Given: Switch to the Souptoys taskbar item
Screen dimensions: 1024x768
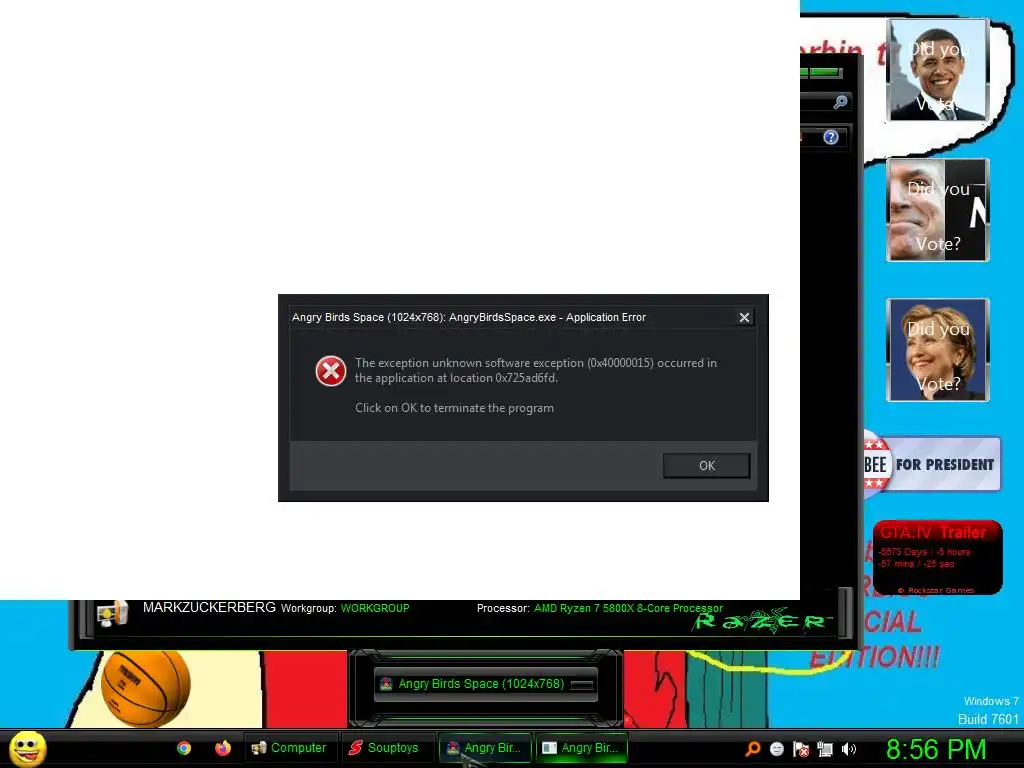Looking at the screenshot, I should point(386,748).
